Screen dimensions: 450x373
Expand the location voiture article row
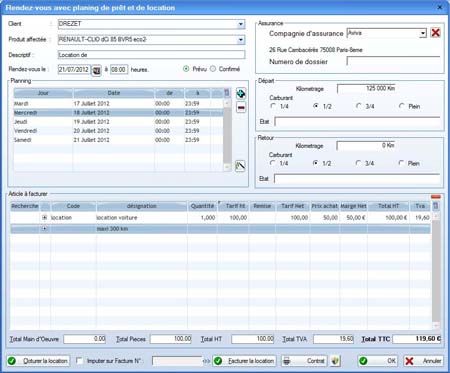(45, 217)
